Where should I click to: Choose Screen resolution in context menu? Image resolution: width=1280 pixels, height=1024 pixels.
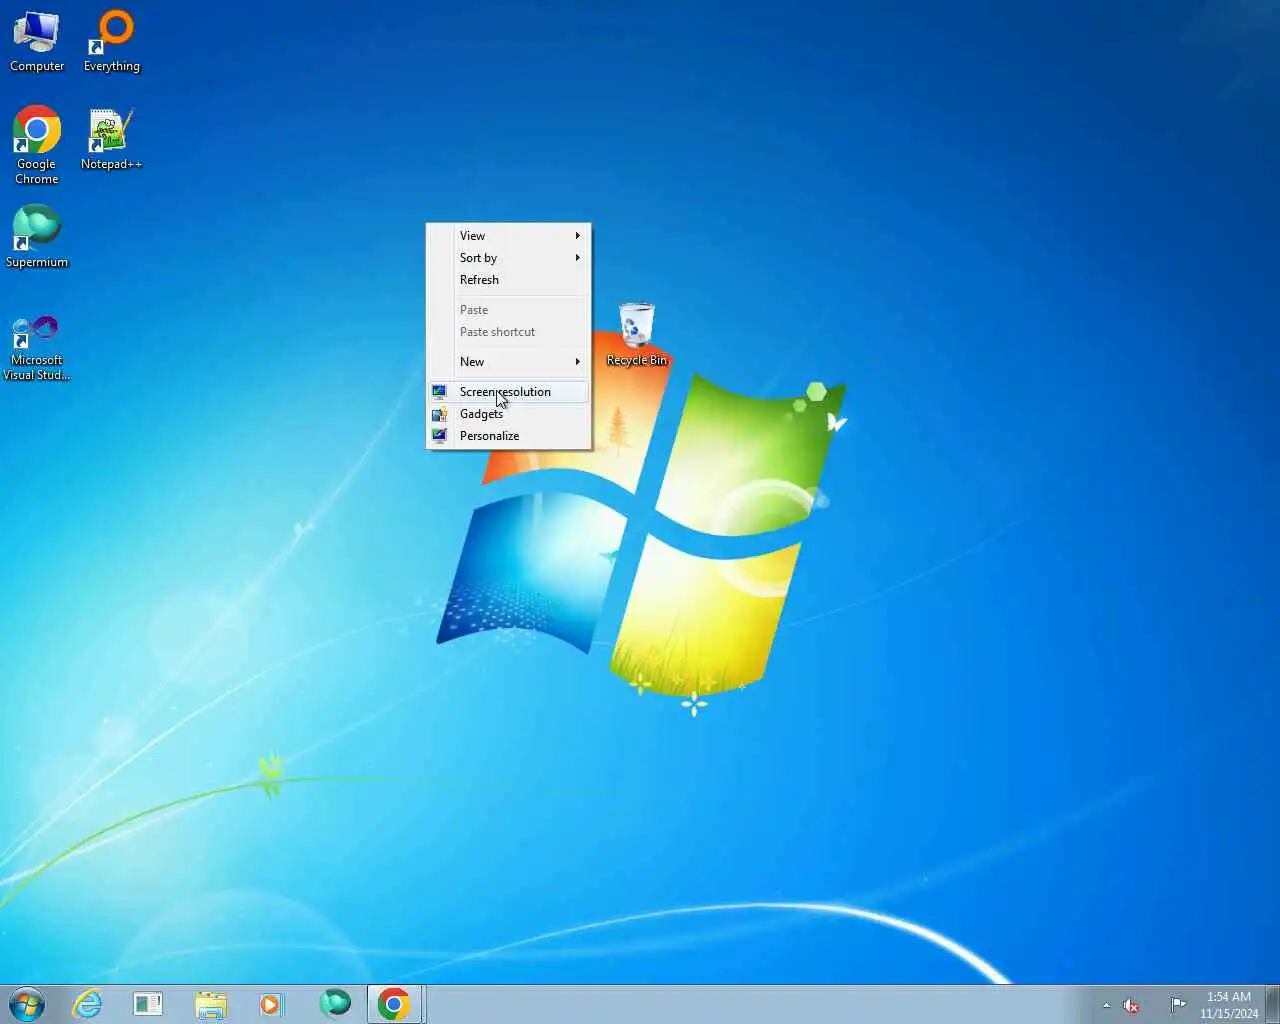pos(509,392)
